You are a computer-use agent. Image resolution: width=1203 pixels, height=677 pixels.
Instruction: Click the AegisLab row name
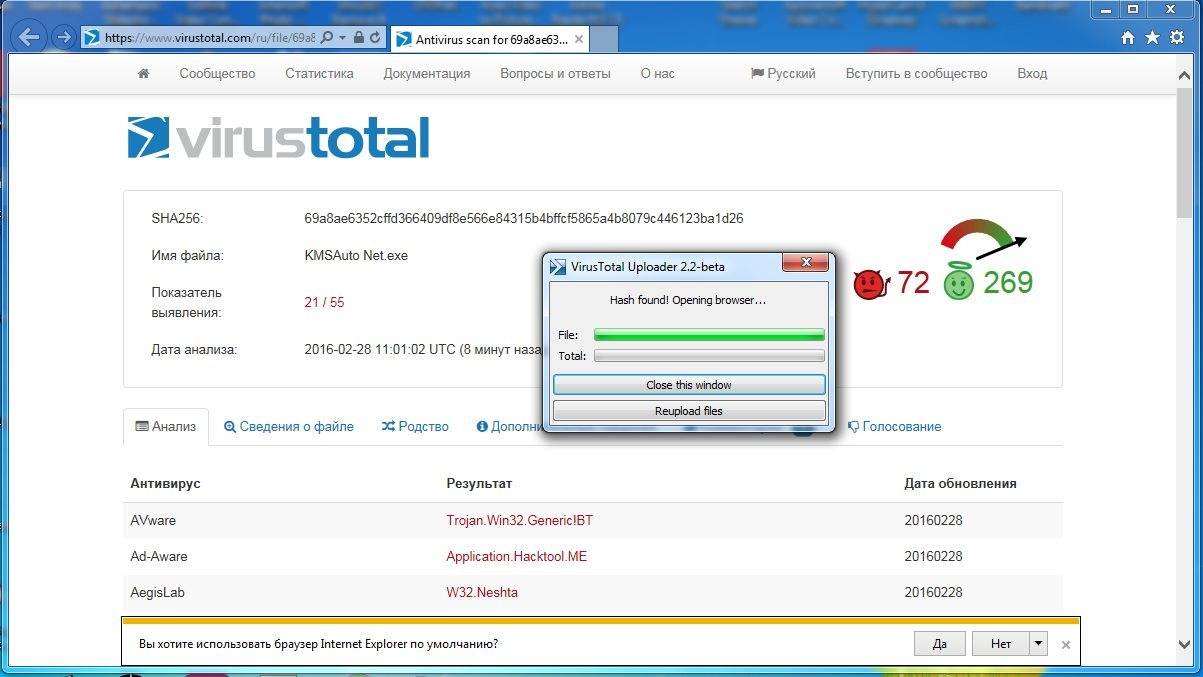[x=157, y=592]
